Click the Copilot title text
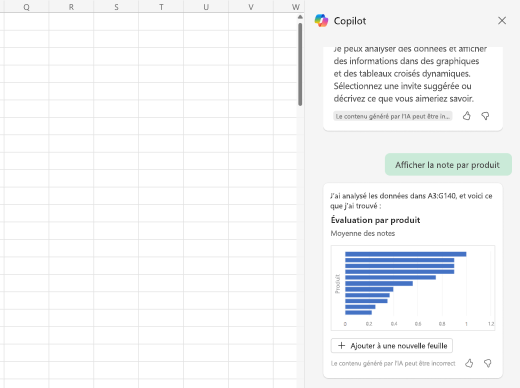520x388 pixels. tap(350, 21)
